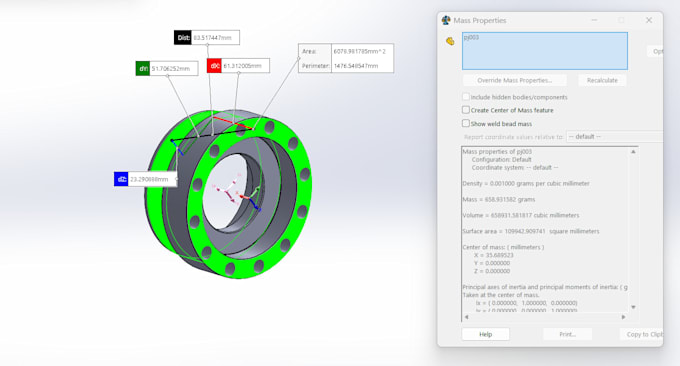Click the 51.706252mm dY value

point(171,69)
